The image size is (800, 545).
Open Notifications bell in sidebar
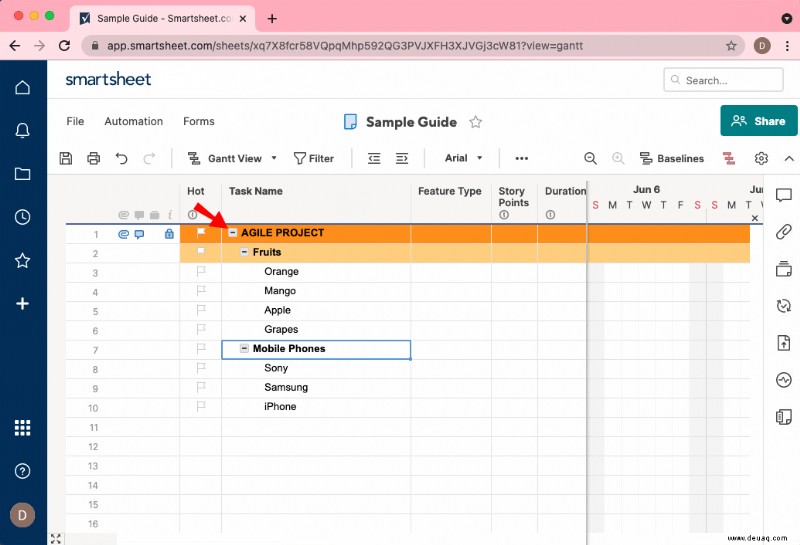(22, 131)
